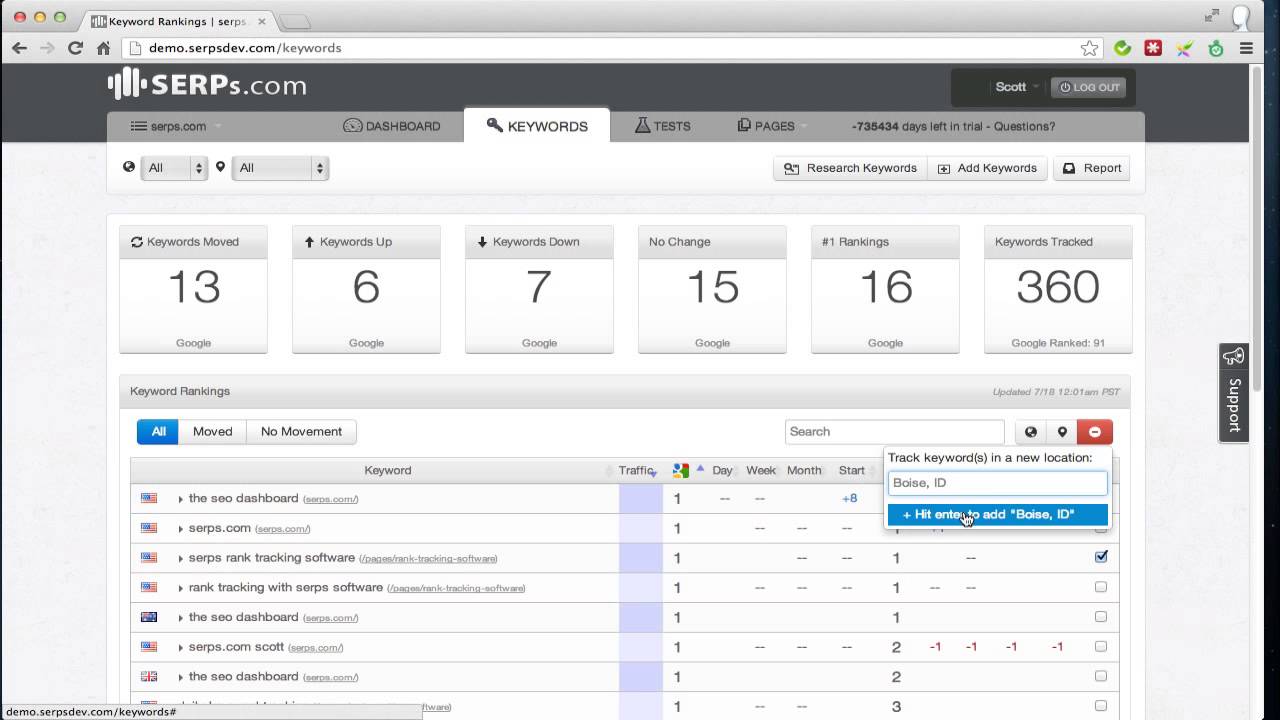Expand the serps.com scott keyword row
This screenshot has width=1280, height=720.
coord(180,647)
